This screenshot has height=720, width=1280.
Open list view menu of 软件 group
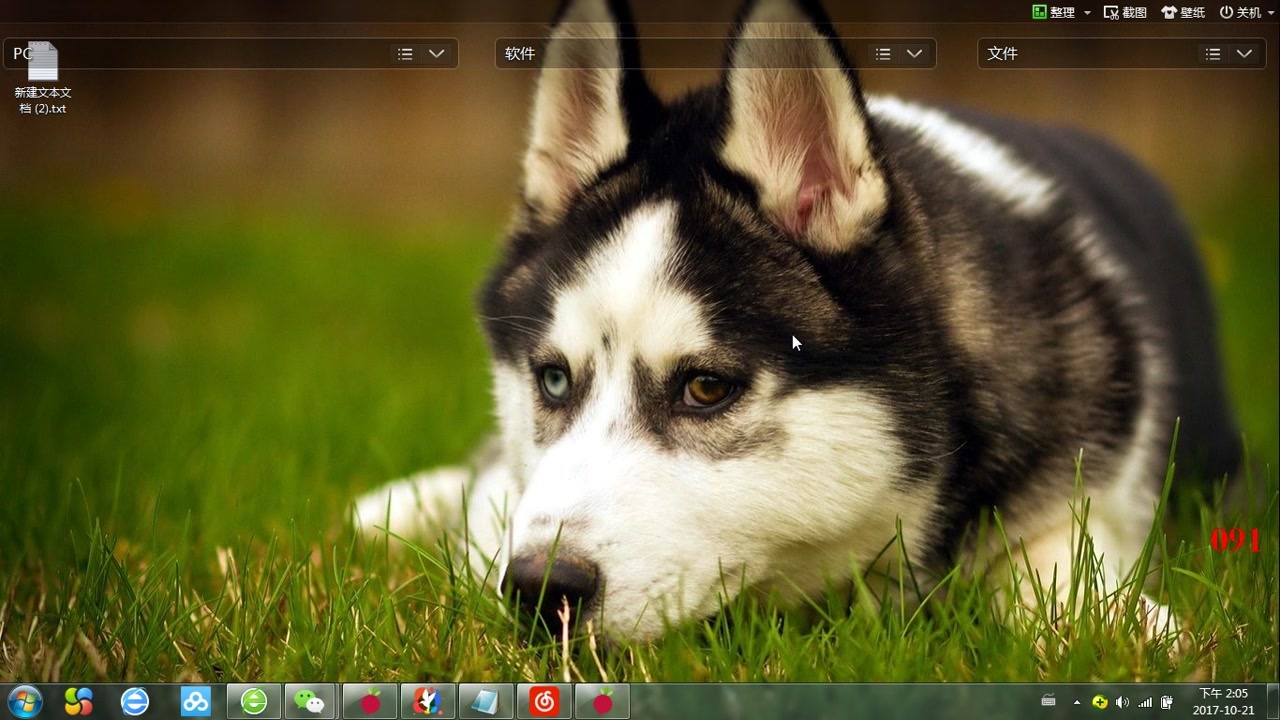click(883, 54)
